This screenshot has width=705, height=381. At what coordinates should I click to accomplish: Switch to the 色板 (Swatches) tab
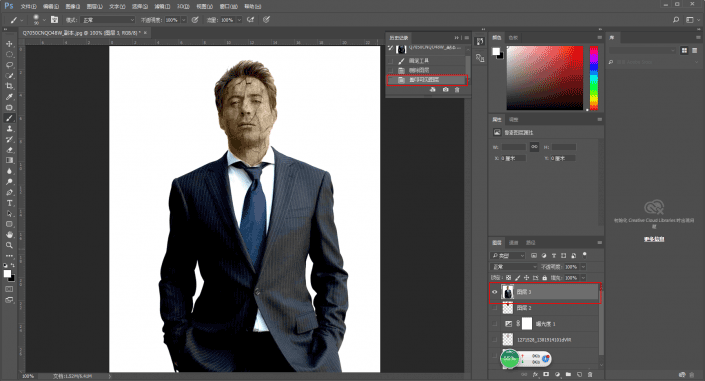pyautogui.click(x=513, y=38)
